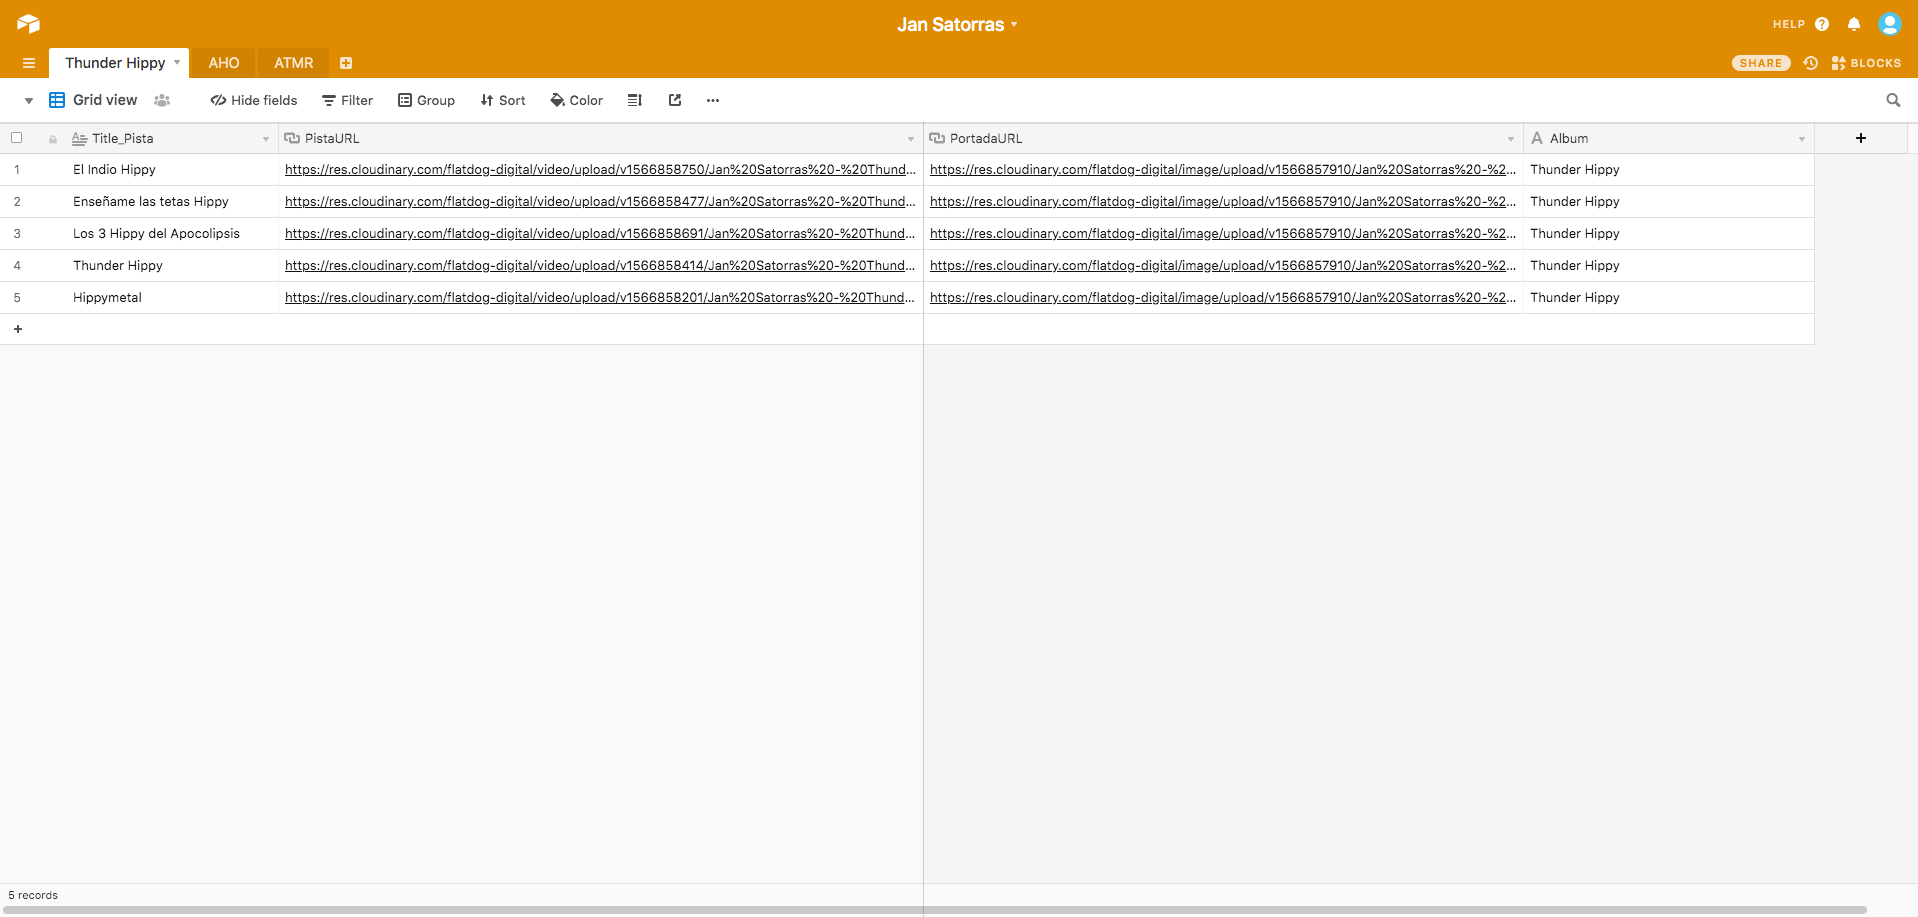Screen dimensions: 1918x917
Task: Expand the PistaURL column dropdown arrow
Action: [910, 139]
